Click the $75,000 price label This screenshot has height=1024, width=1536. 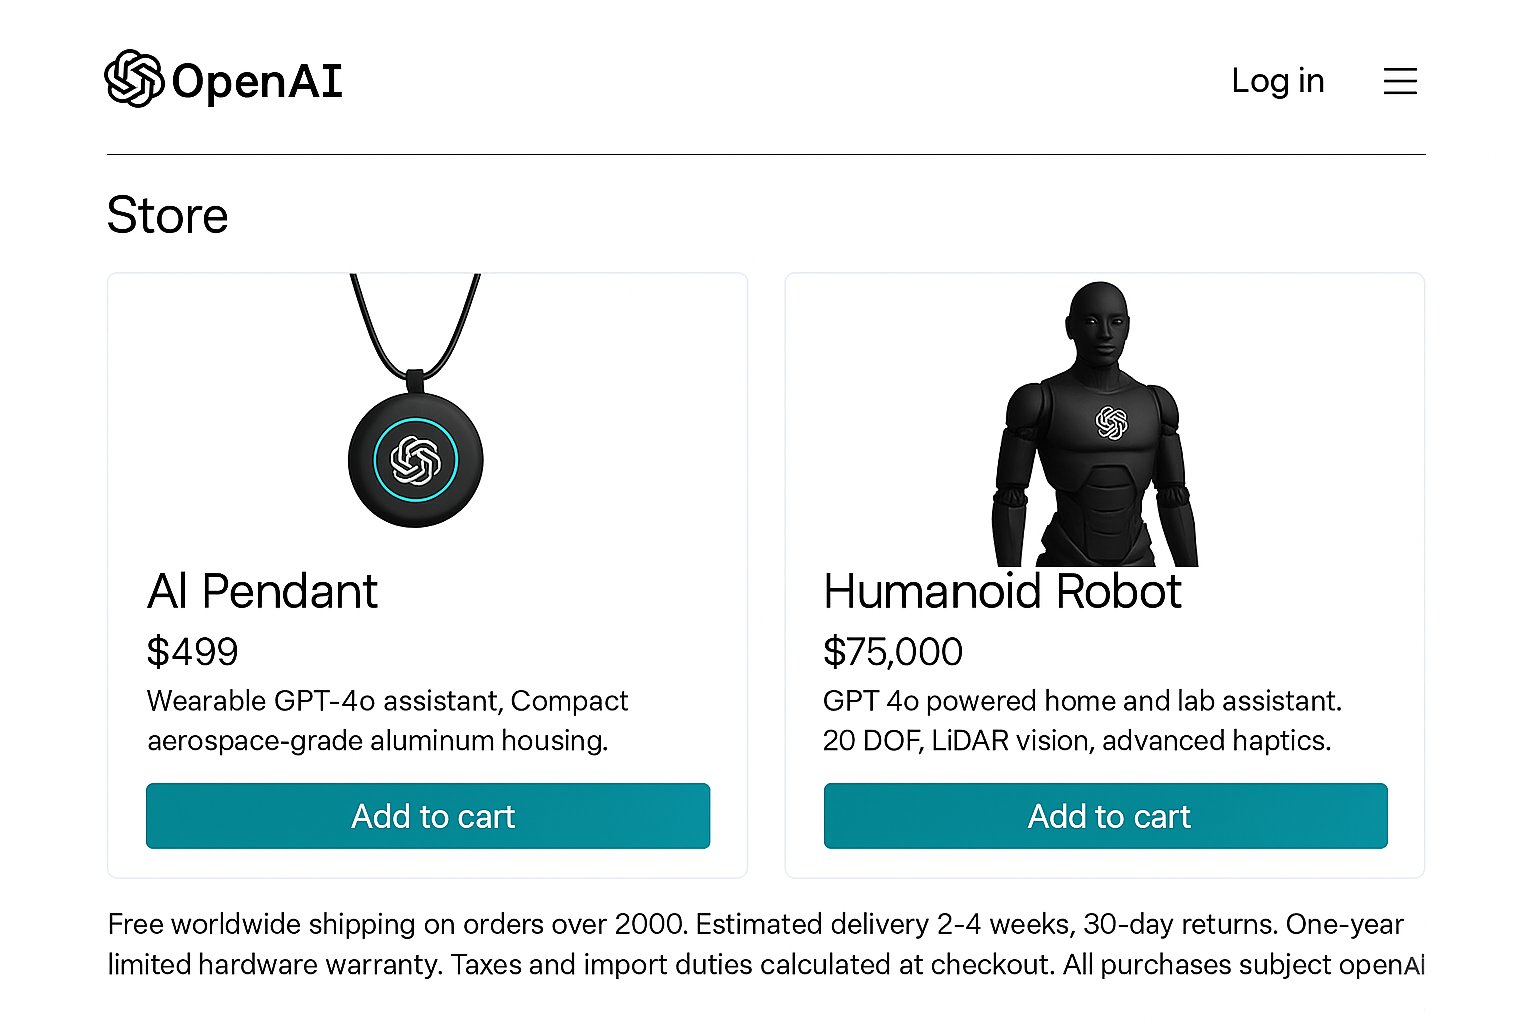(x=892, y=652)
